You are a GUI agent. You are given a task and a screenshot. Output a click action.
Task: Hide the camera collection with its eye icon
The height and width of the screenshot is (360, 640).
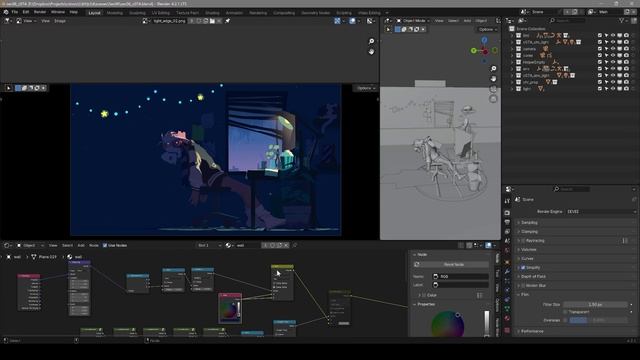(613, 49)
